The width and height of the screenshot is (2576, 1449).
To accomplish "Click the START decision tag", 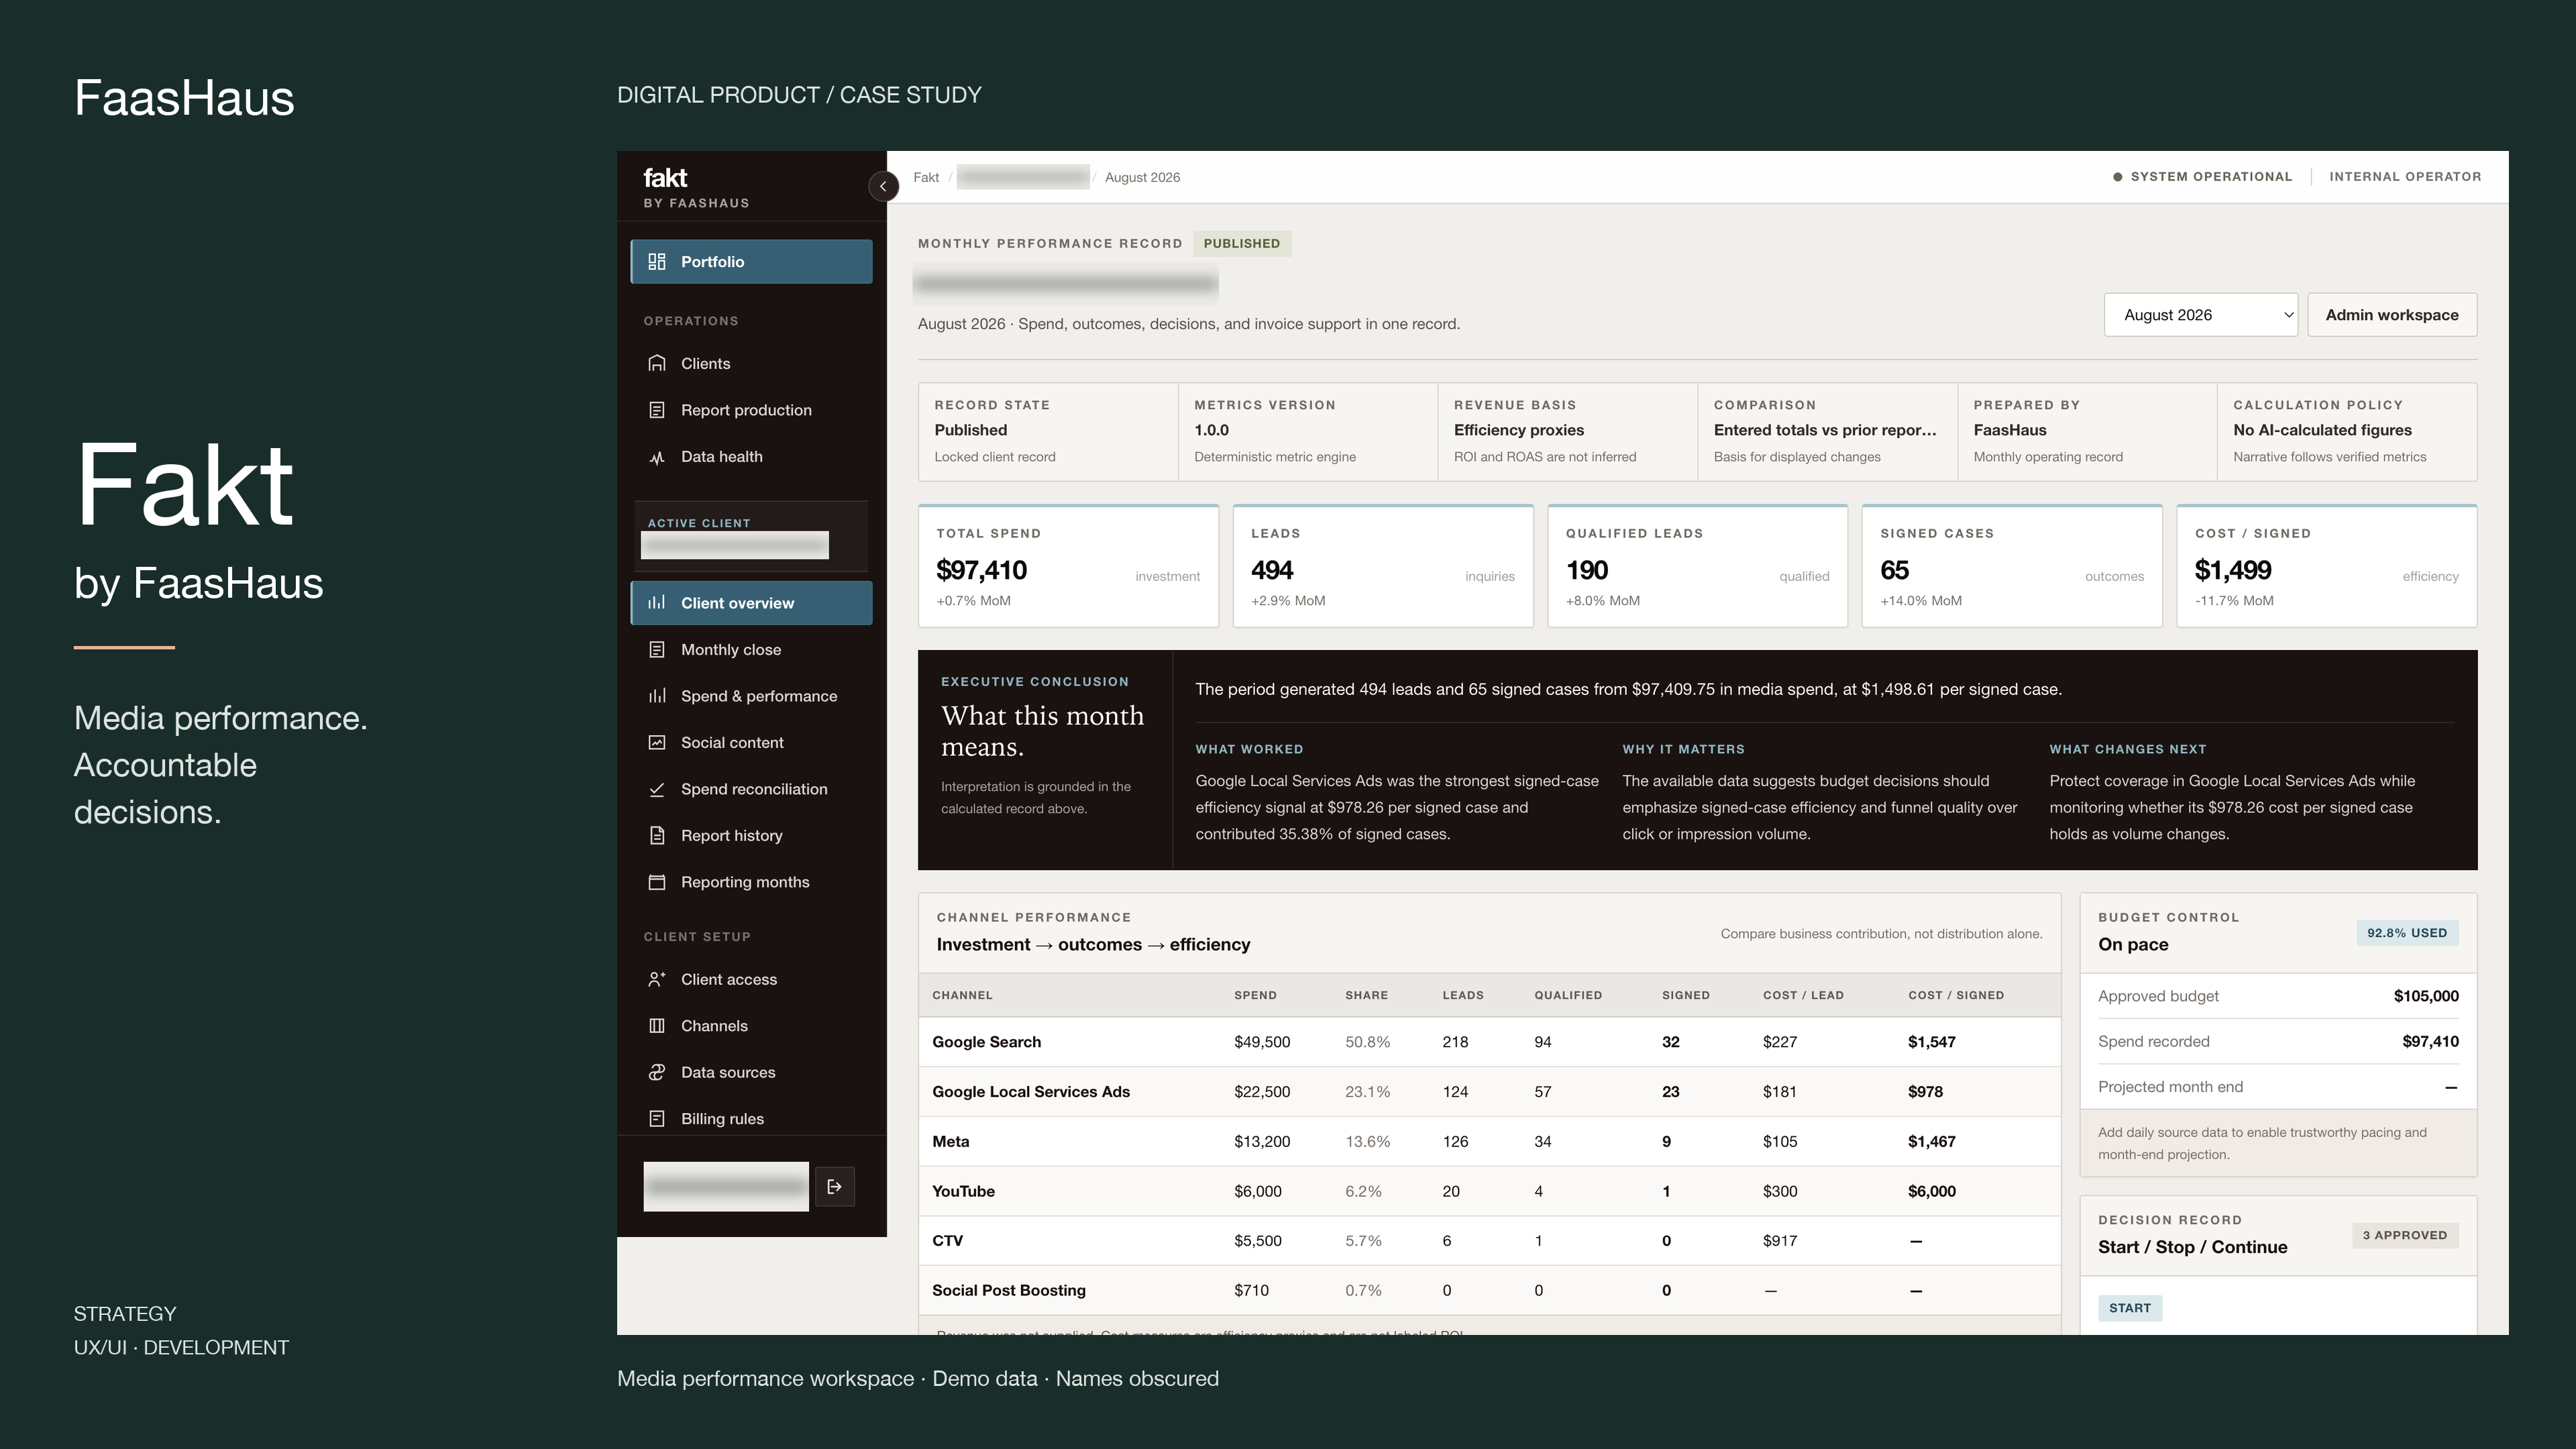I will click(2130, 1308).
